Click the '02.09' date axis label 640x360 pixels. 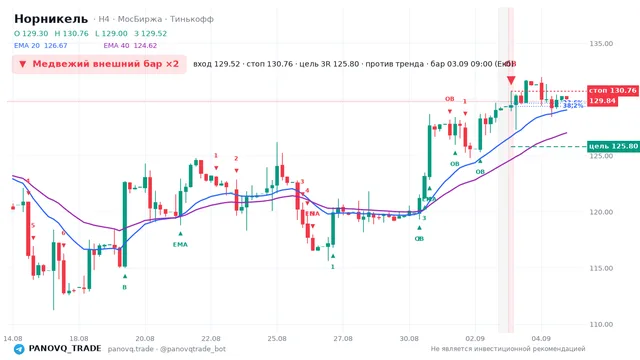point(475,338)
